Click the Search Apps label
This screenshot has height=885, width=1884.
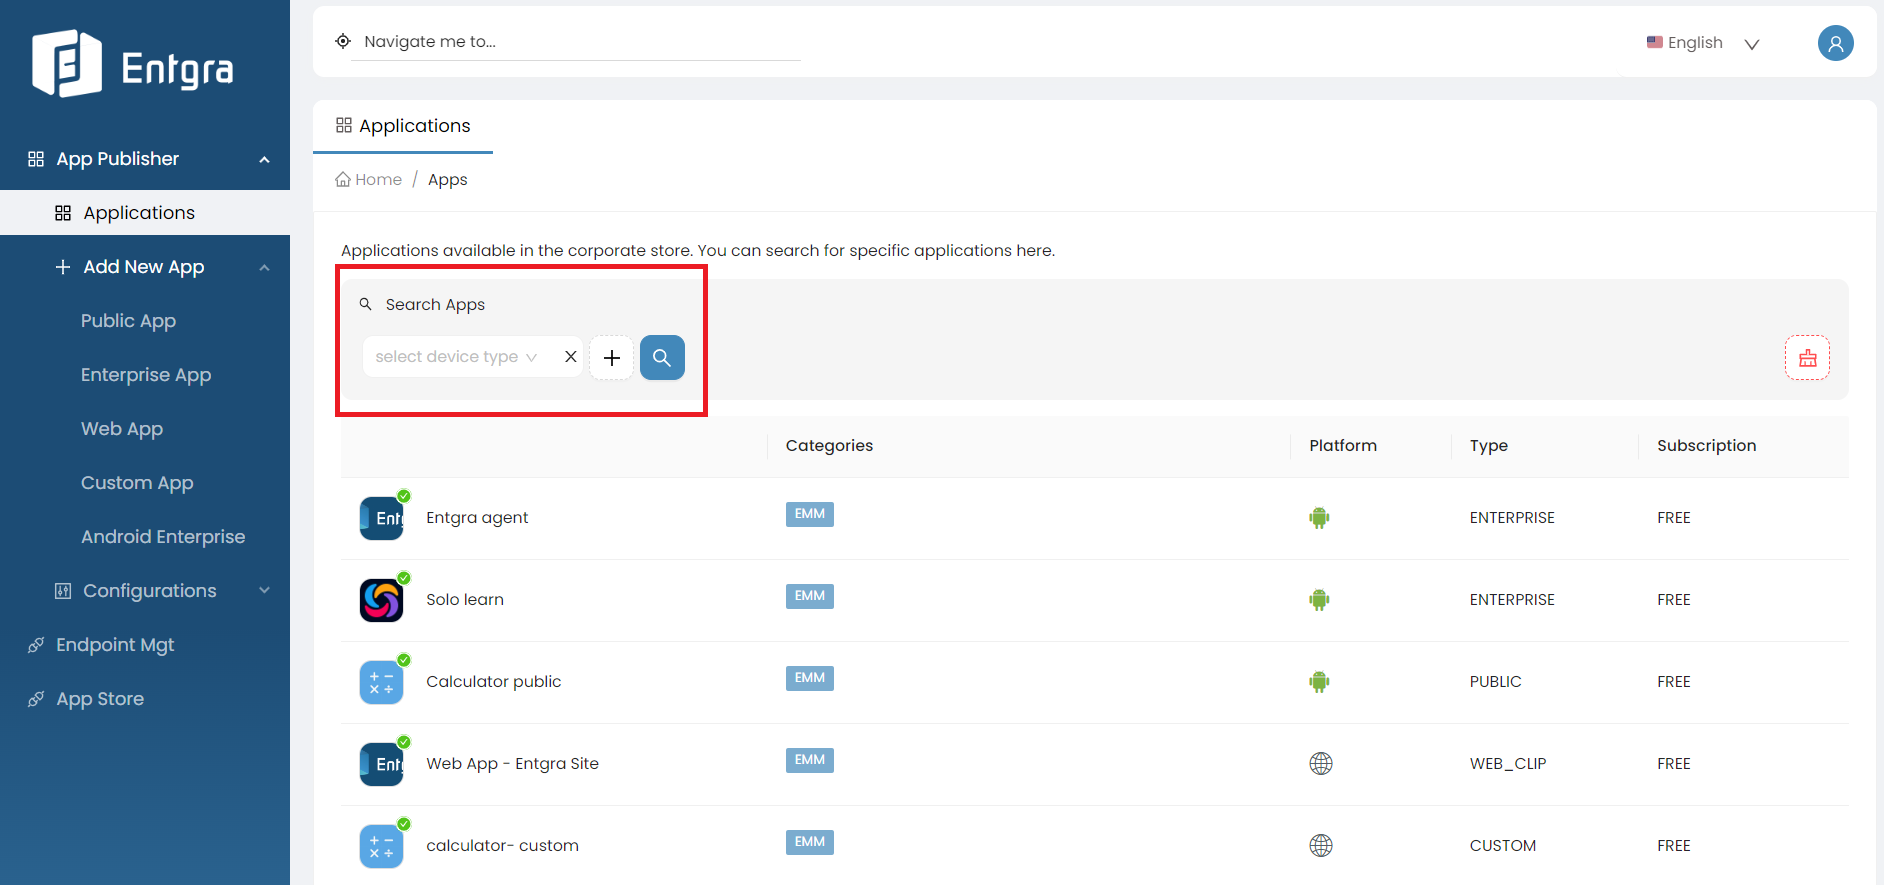(x=435, y=304)
